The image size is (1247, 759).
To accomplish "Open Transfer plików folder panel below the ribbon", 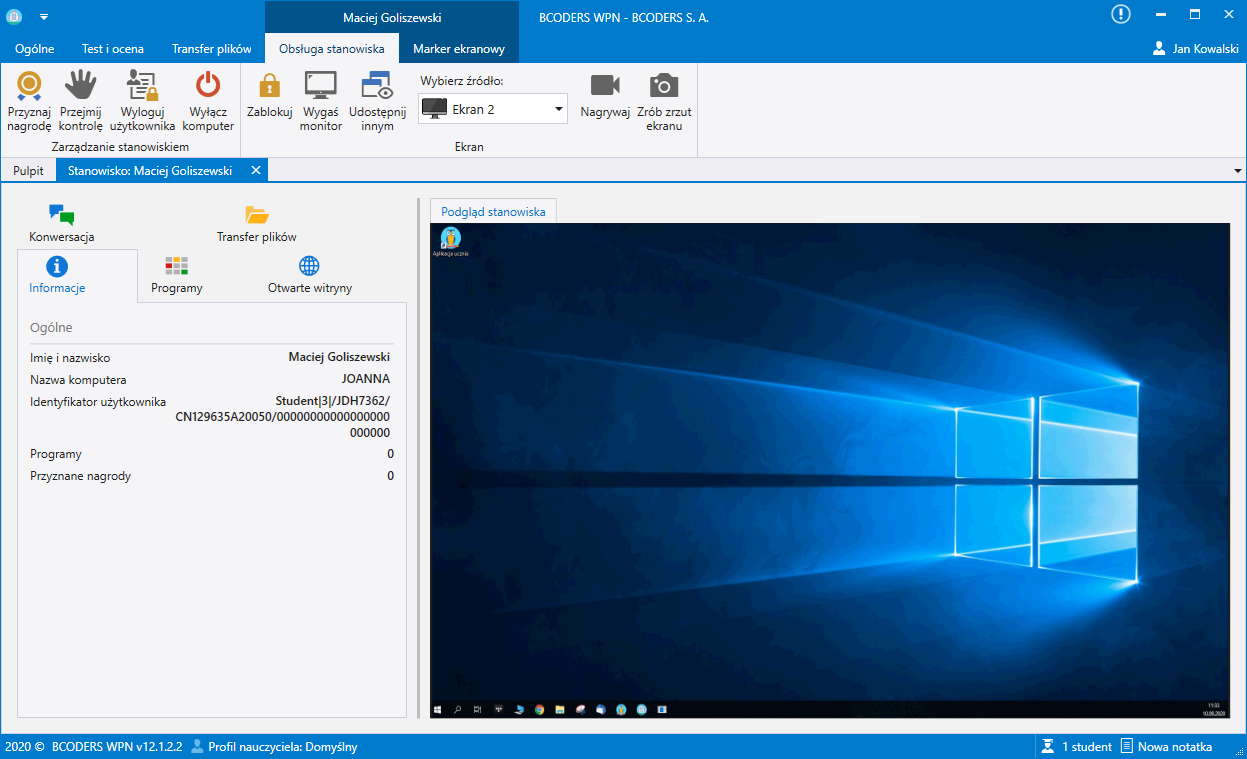I will (257, 224).
